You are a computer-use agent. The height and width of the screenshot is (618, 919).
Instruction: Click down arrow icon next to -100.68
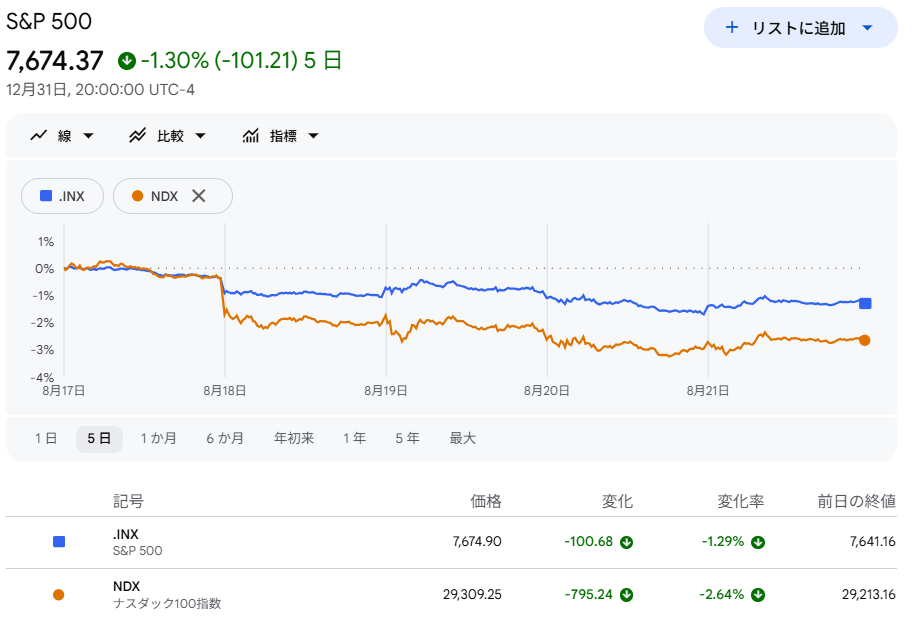click(627, 542)
